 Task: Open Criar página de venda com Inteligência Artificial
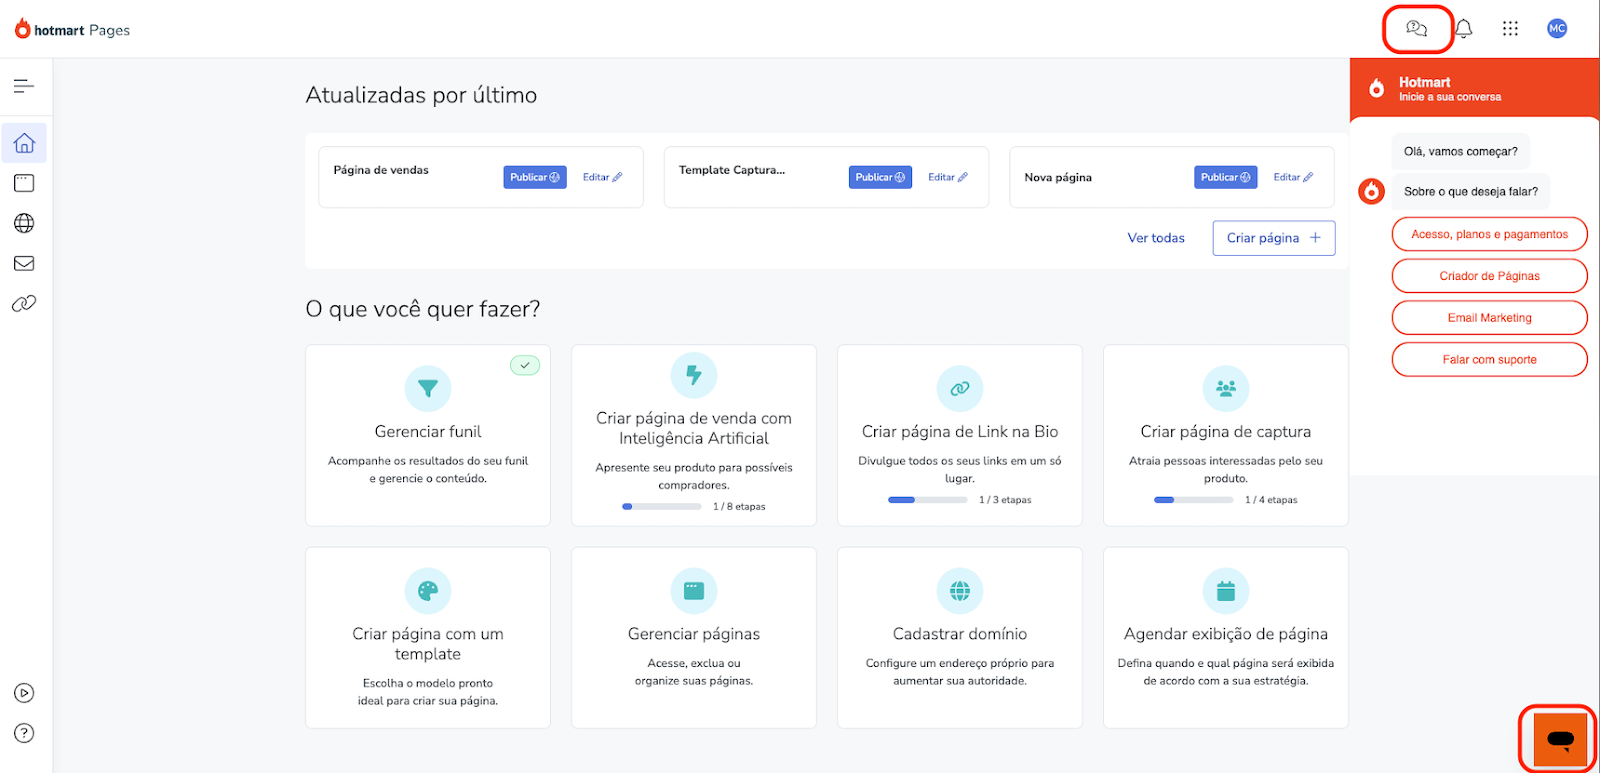(x=694, y=428)
